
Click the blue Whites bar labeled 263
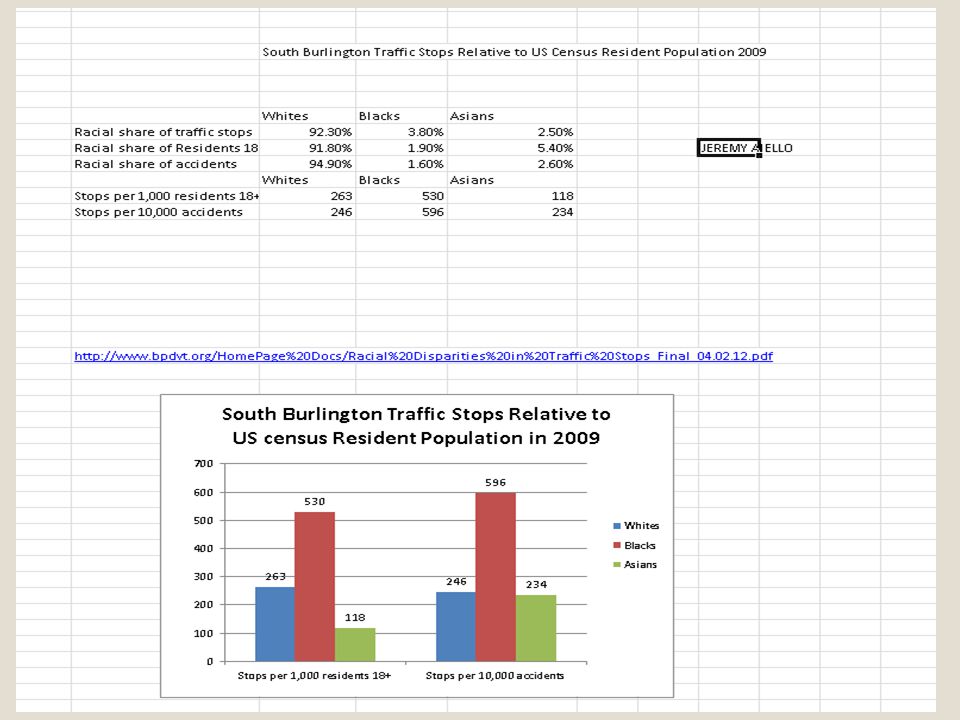275,624
